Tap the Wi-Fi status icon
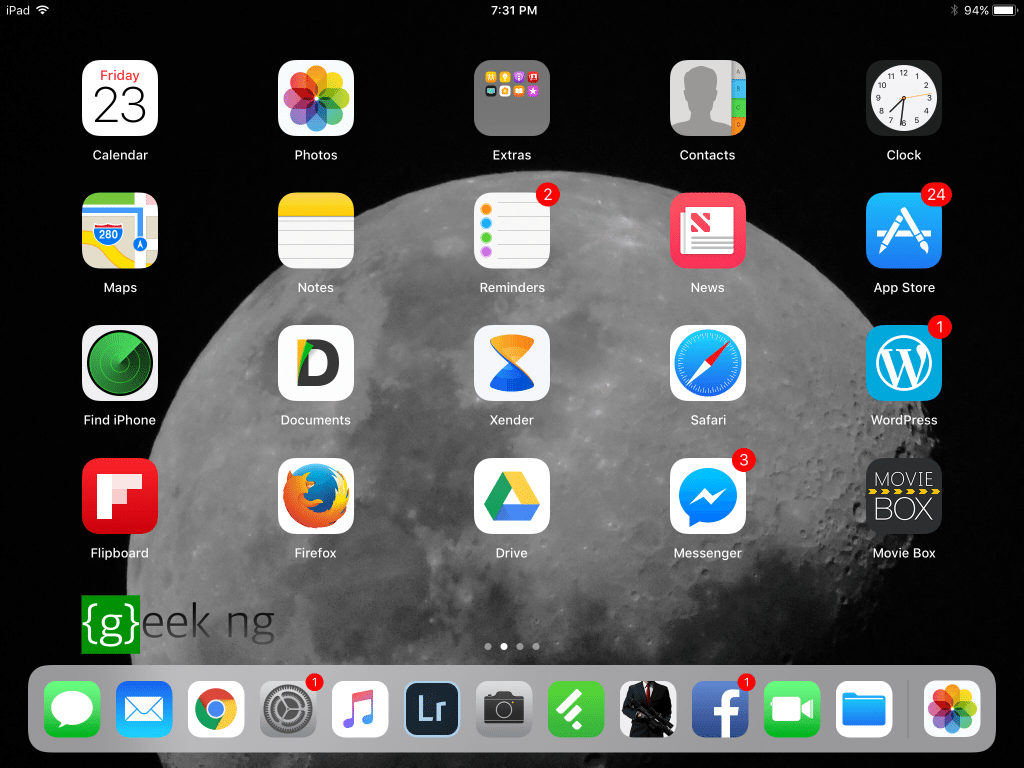Image resolution: width=1024 pixels, height=768 pixels. coord(43,10)
